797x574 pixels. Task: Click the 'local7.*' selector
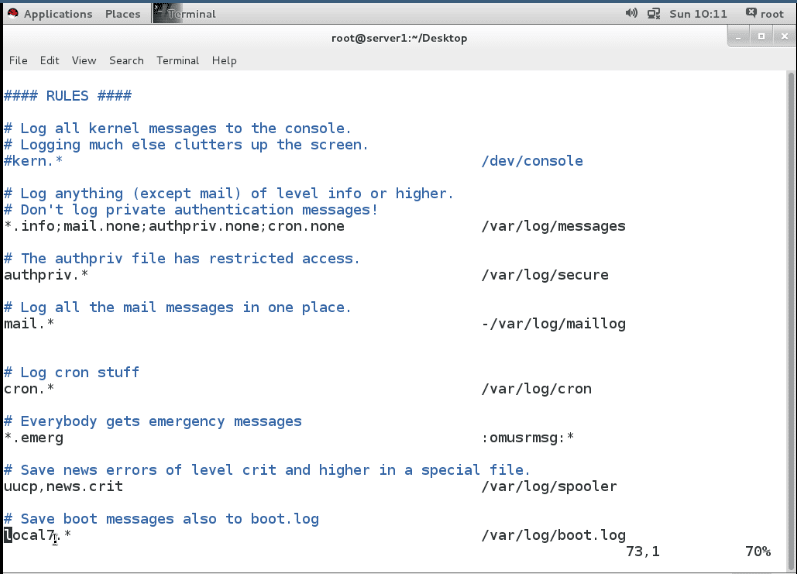(38, 535)
